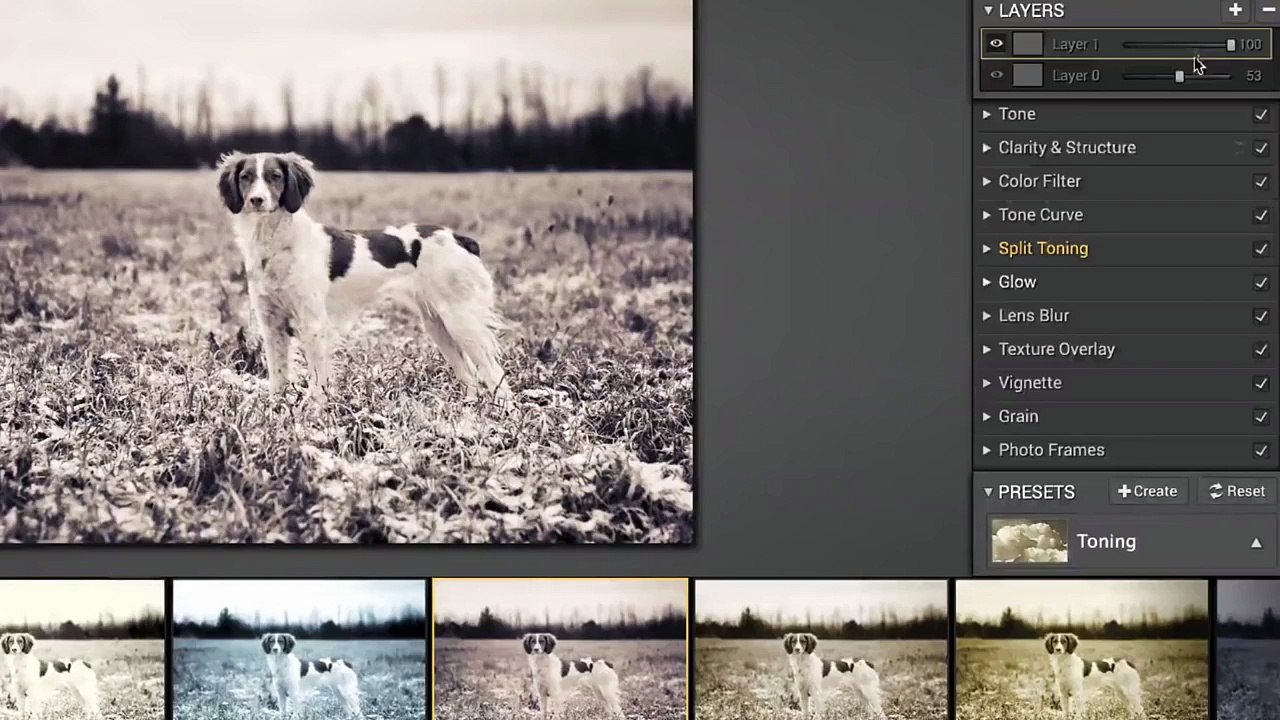Viewport: 1280px width, 720px height.
Task: Hide Layer 1 using its eye icon
Action: [x=996, y=44]
